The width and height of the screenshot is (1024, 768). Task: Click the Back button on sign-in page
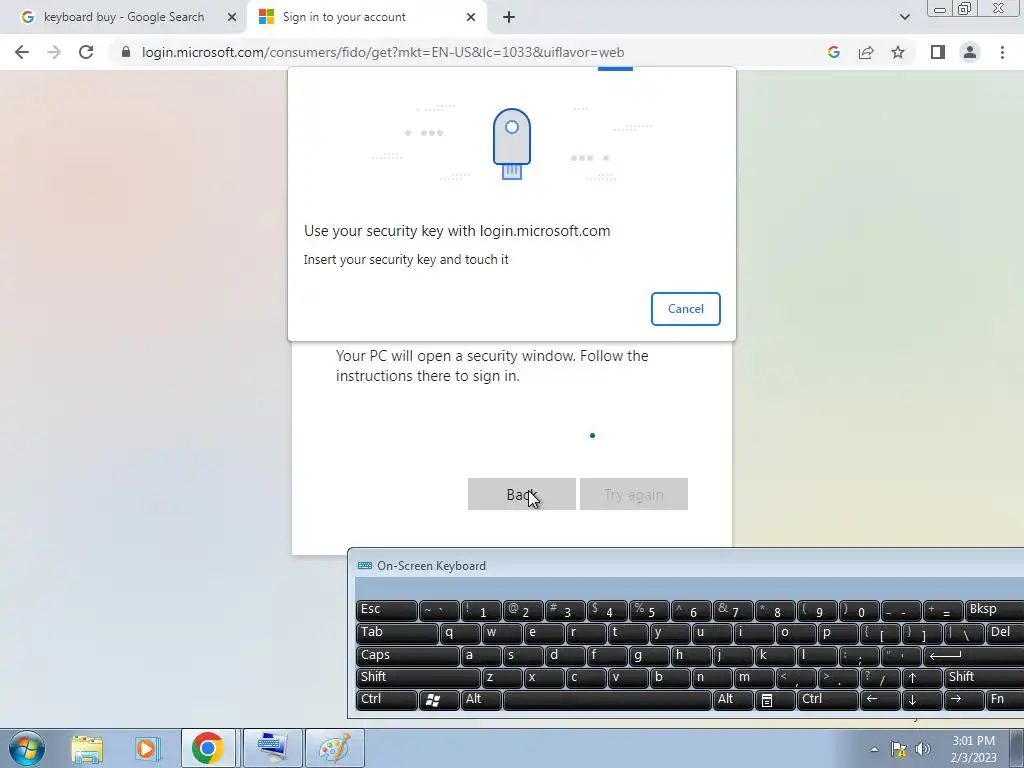(521, 494)
